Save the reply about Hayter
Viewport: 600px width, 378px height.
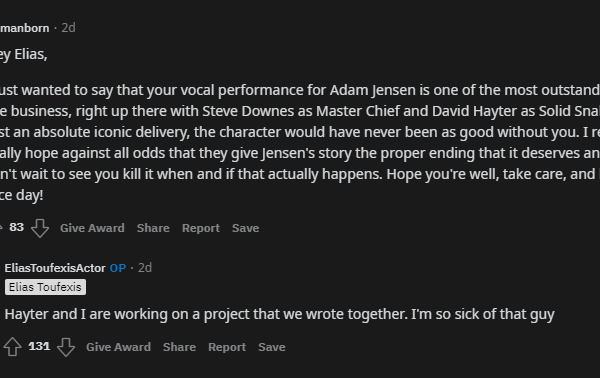(272, 347)
